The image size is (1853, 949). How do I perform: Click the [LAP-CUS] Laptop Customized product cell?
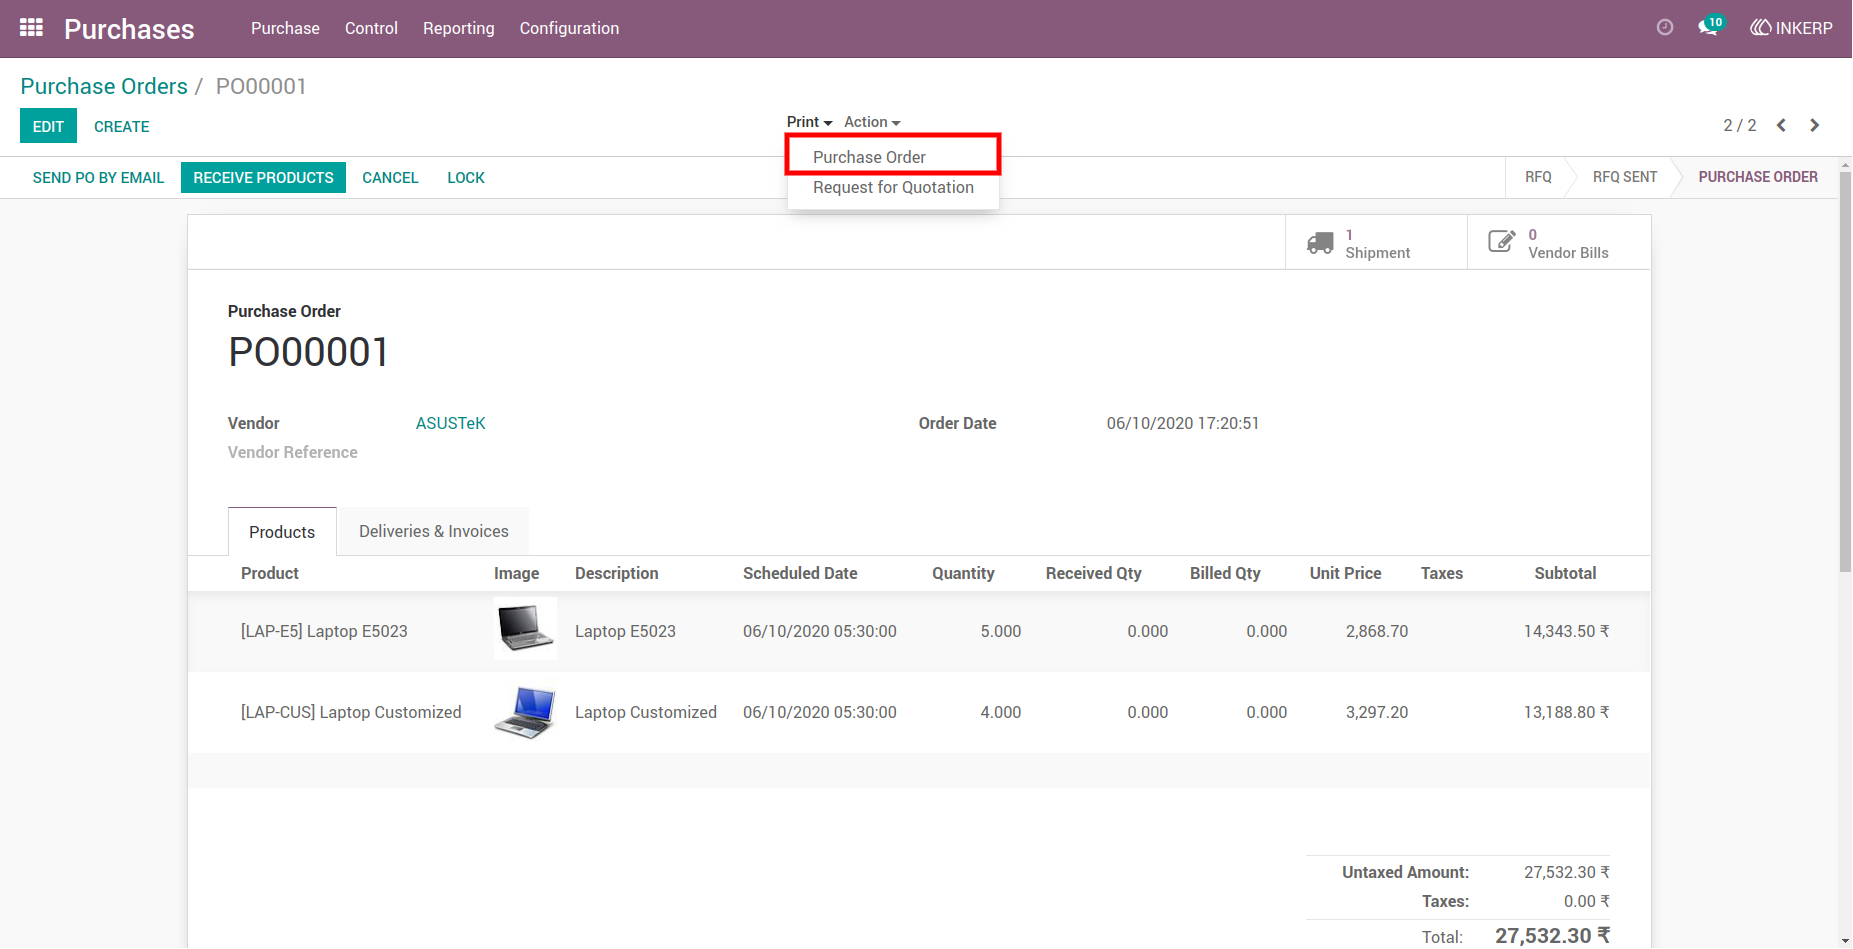[x=351, y=712]
